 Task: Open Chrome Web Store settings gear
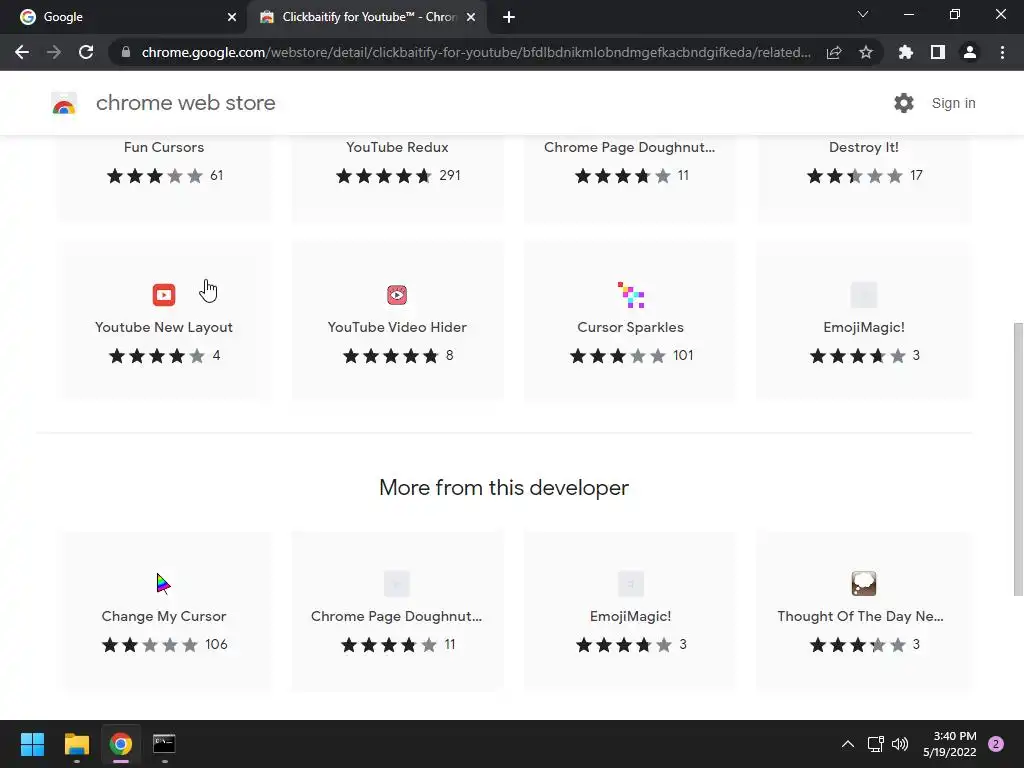coord(904,103)
